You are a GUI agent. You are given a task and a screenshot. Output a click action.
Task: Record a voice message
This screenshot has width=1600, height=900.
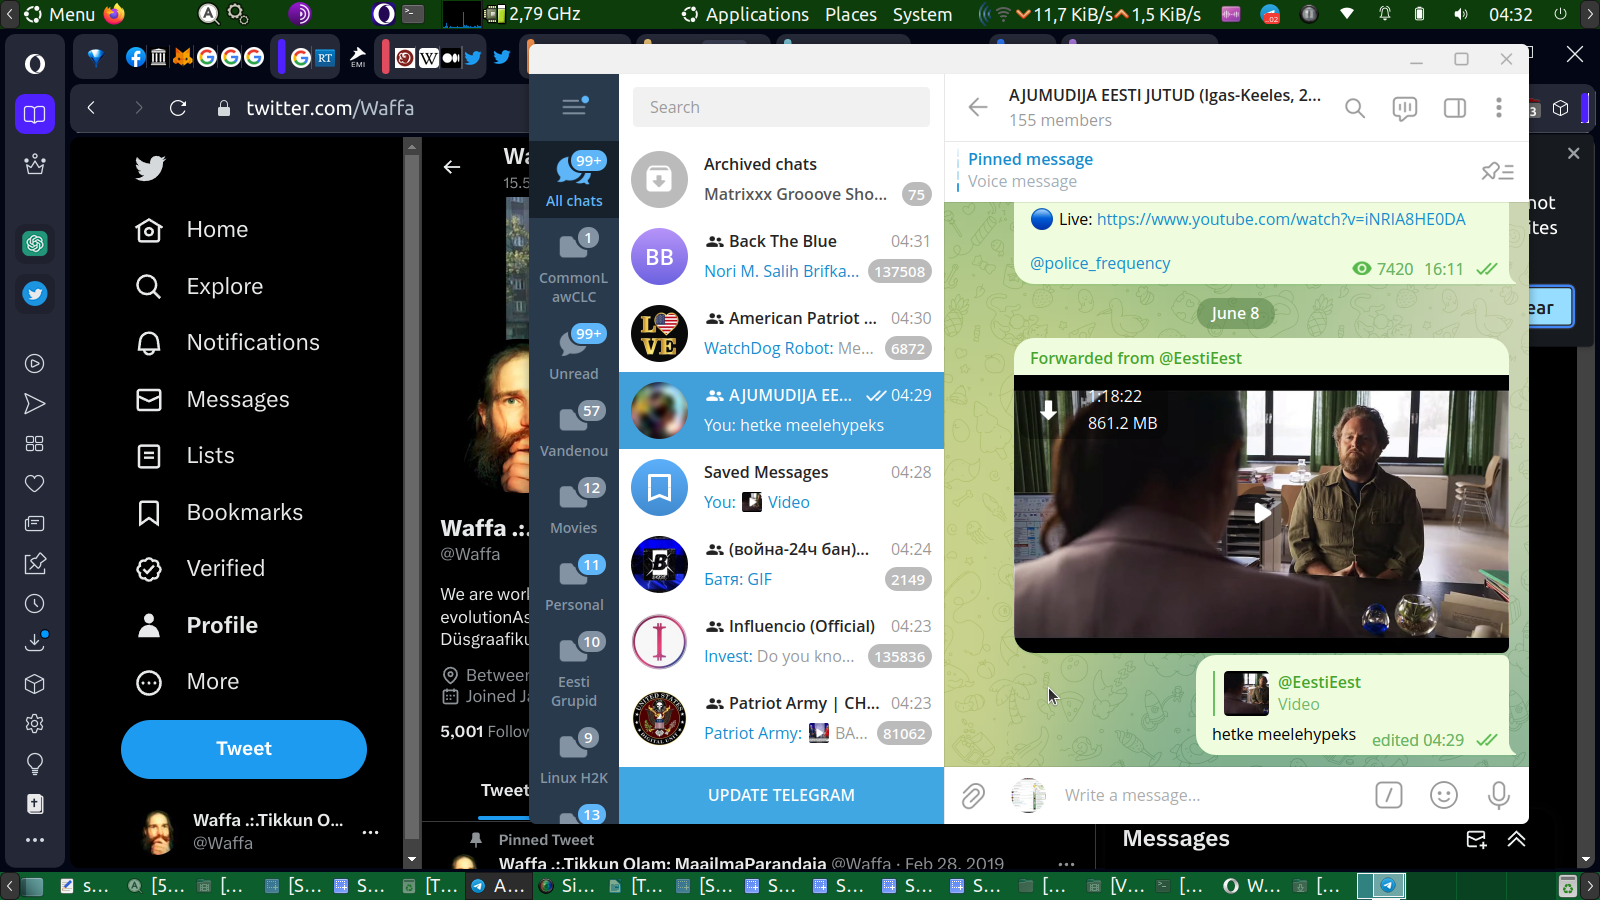pos(1498,795)
